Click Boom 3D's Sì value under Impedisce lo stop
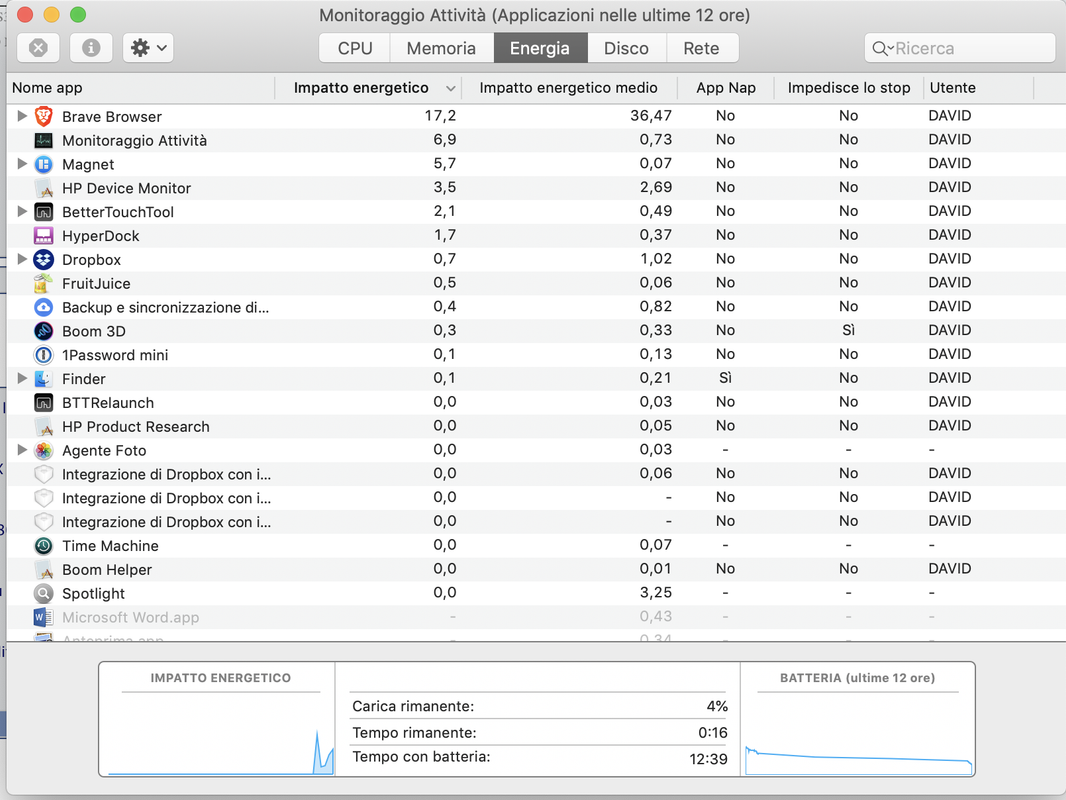The height and width of the screenshot is (800, 1066). coord(848,330)
